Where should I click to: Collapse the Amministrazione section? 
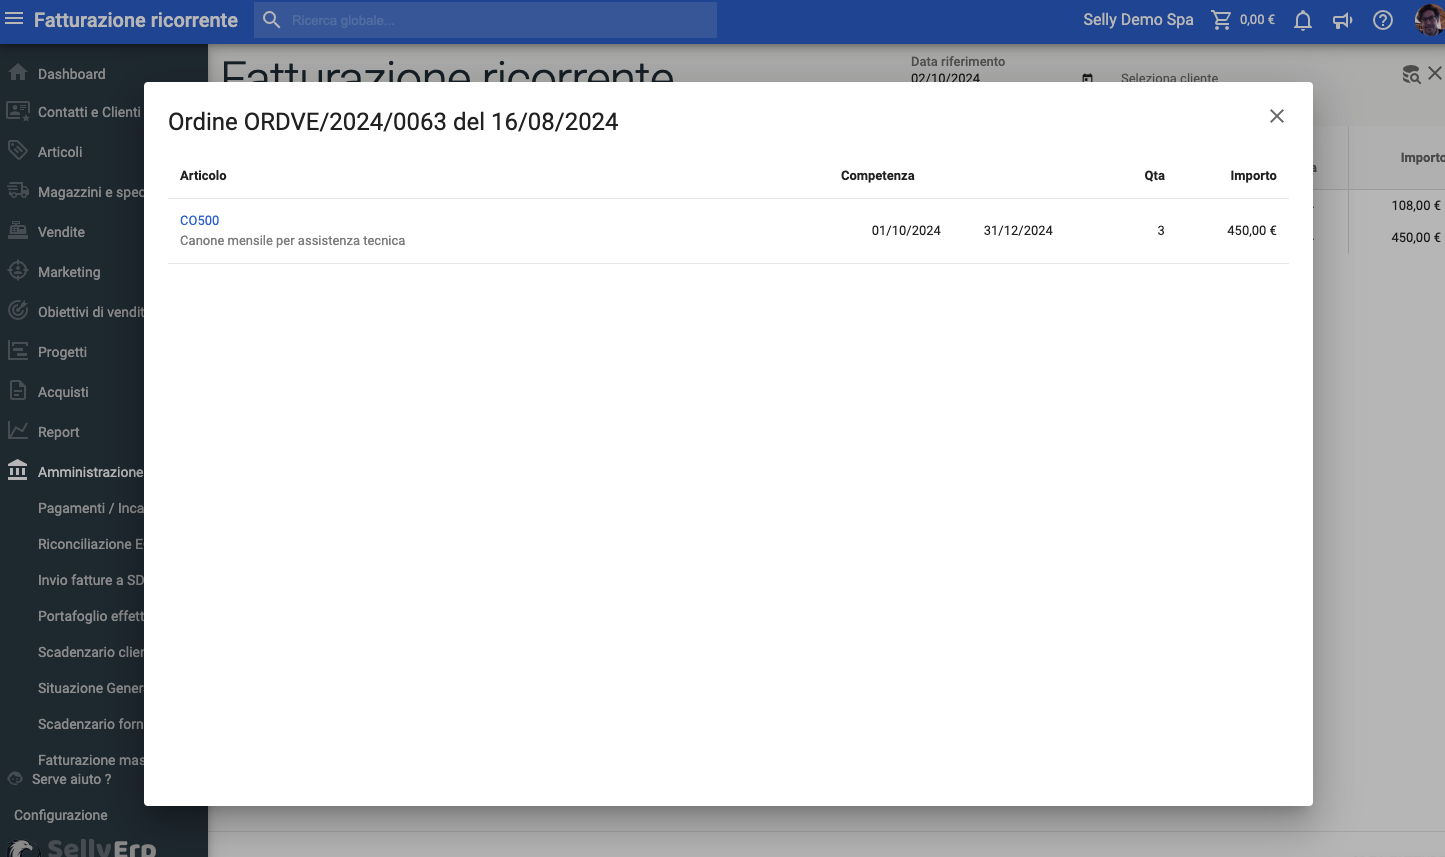(x=90, y=472)
